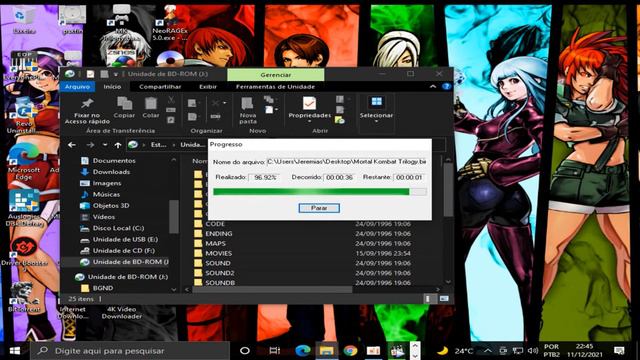Go forward with the right arrow
This screenshot has height=360, width=640.
90,145
